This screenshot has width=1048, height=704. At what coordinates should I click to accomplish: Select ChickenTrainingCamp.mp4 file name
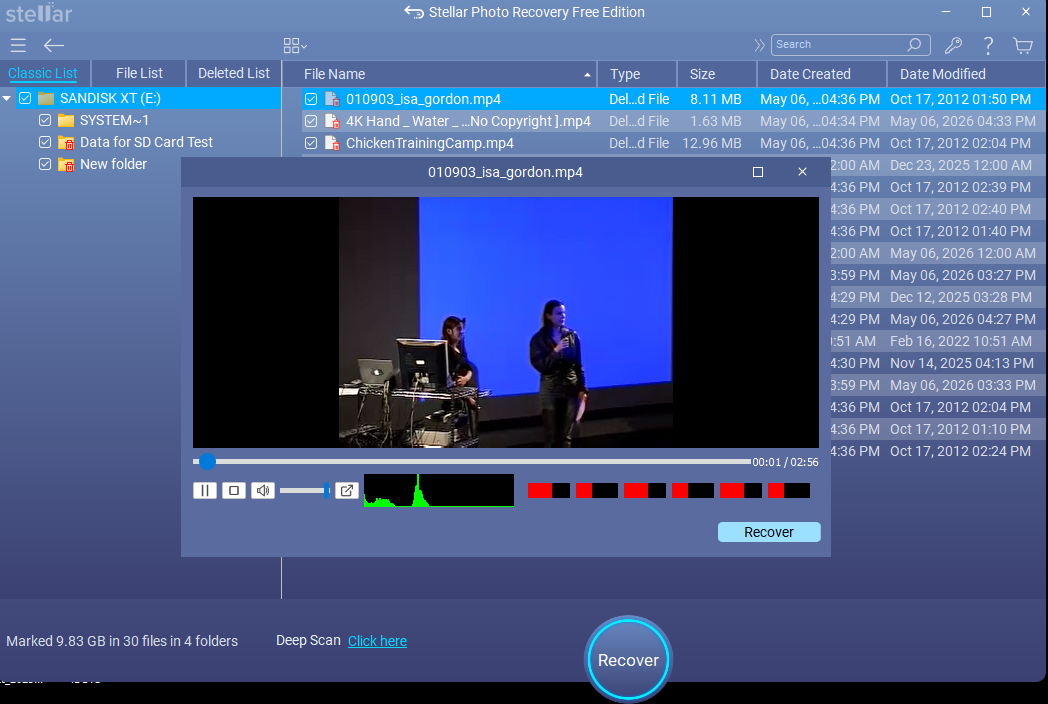pos(430,143)
